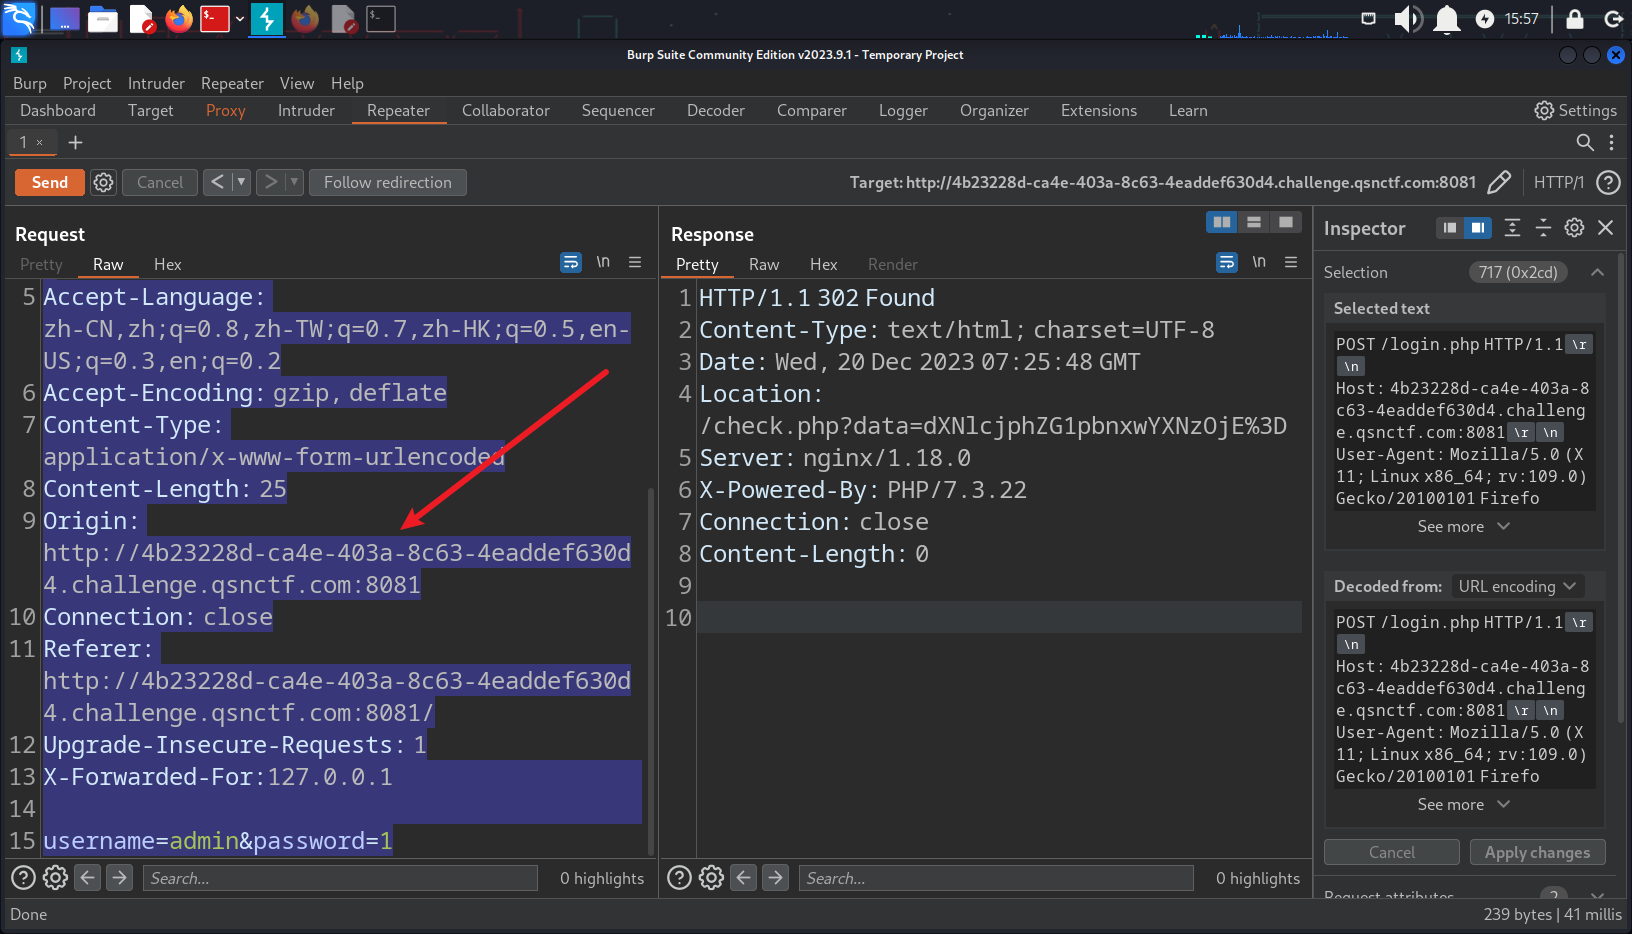Open the Intruder menu
This screenshot has height=934, width=1632.
coord(156,83)
